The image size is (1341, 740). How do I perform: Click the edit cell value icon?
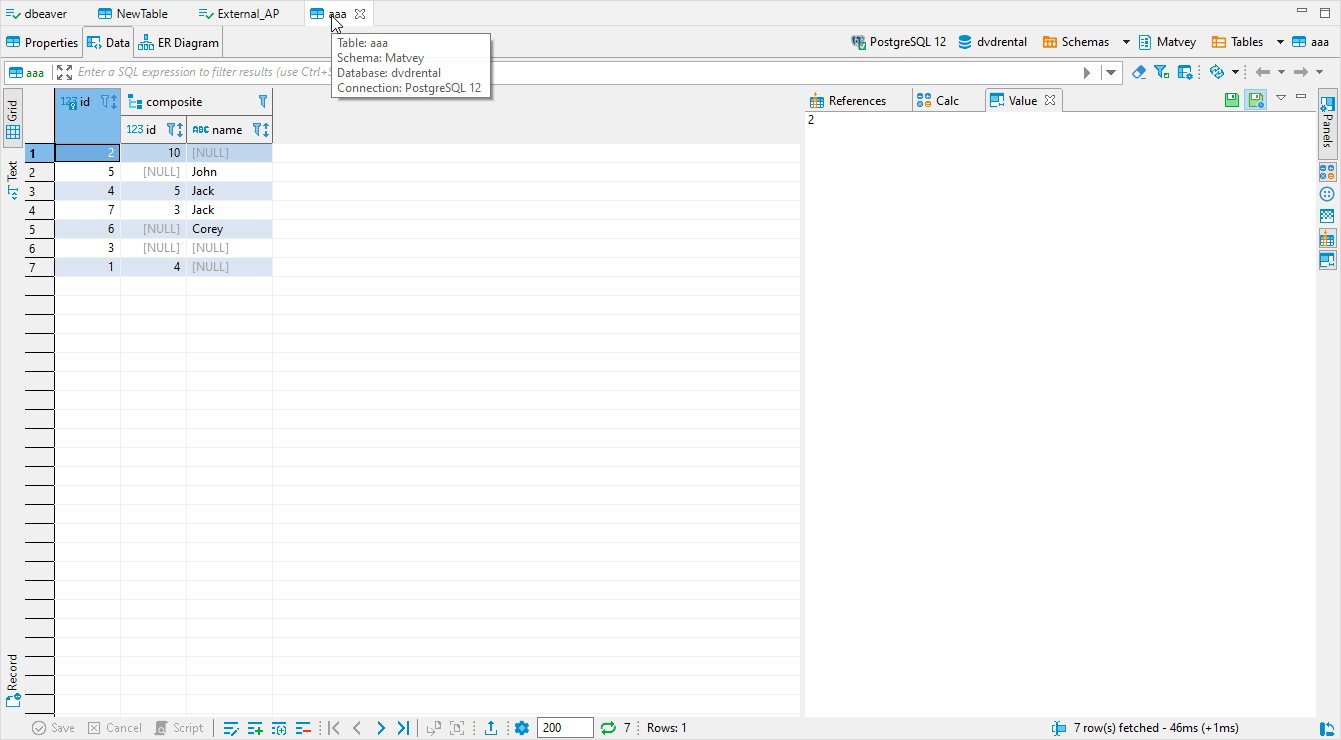tap(231, 728)
